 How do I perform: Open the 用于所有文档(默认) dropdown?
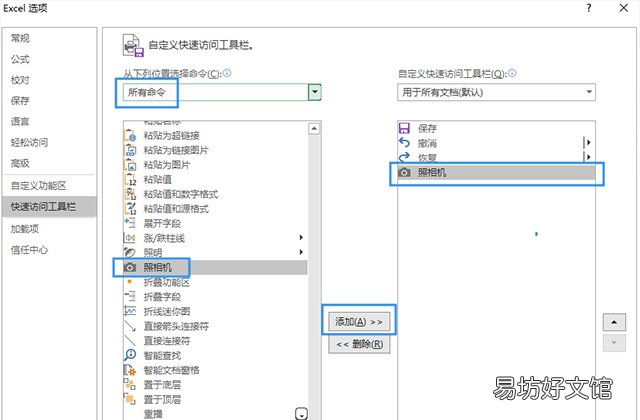[x=496, y=92]
